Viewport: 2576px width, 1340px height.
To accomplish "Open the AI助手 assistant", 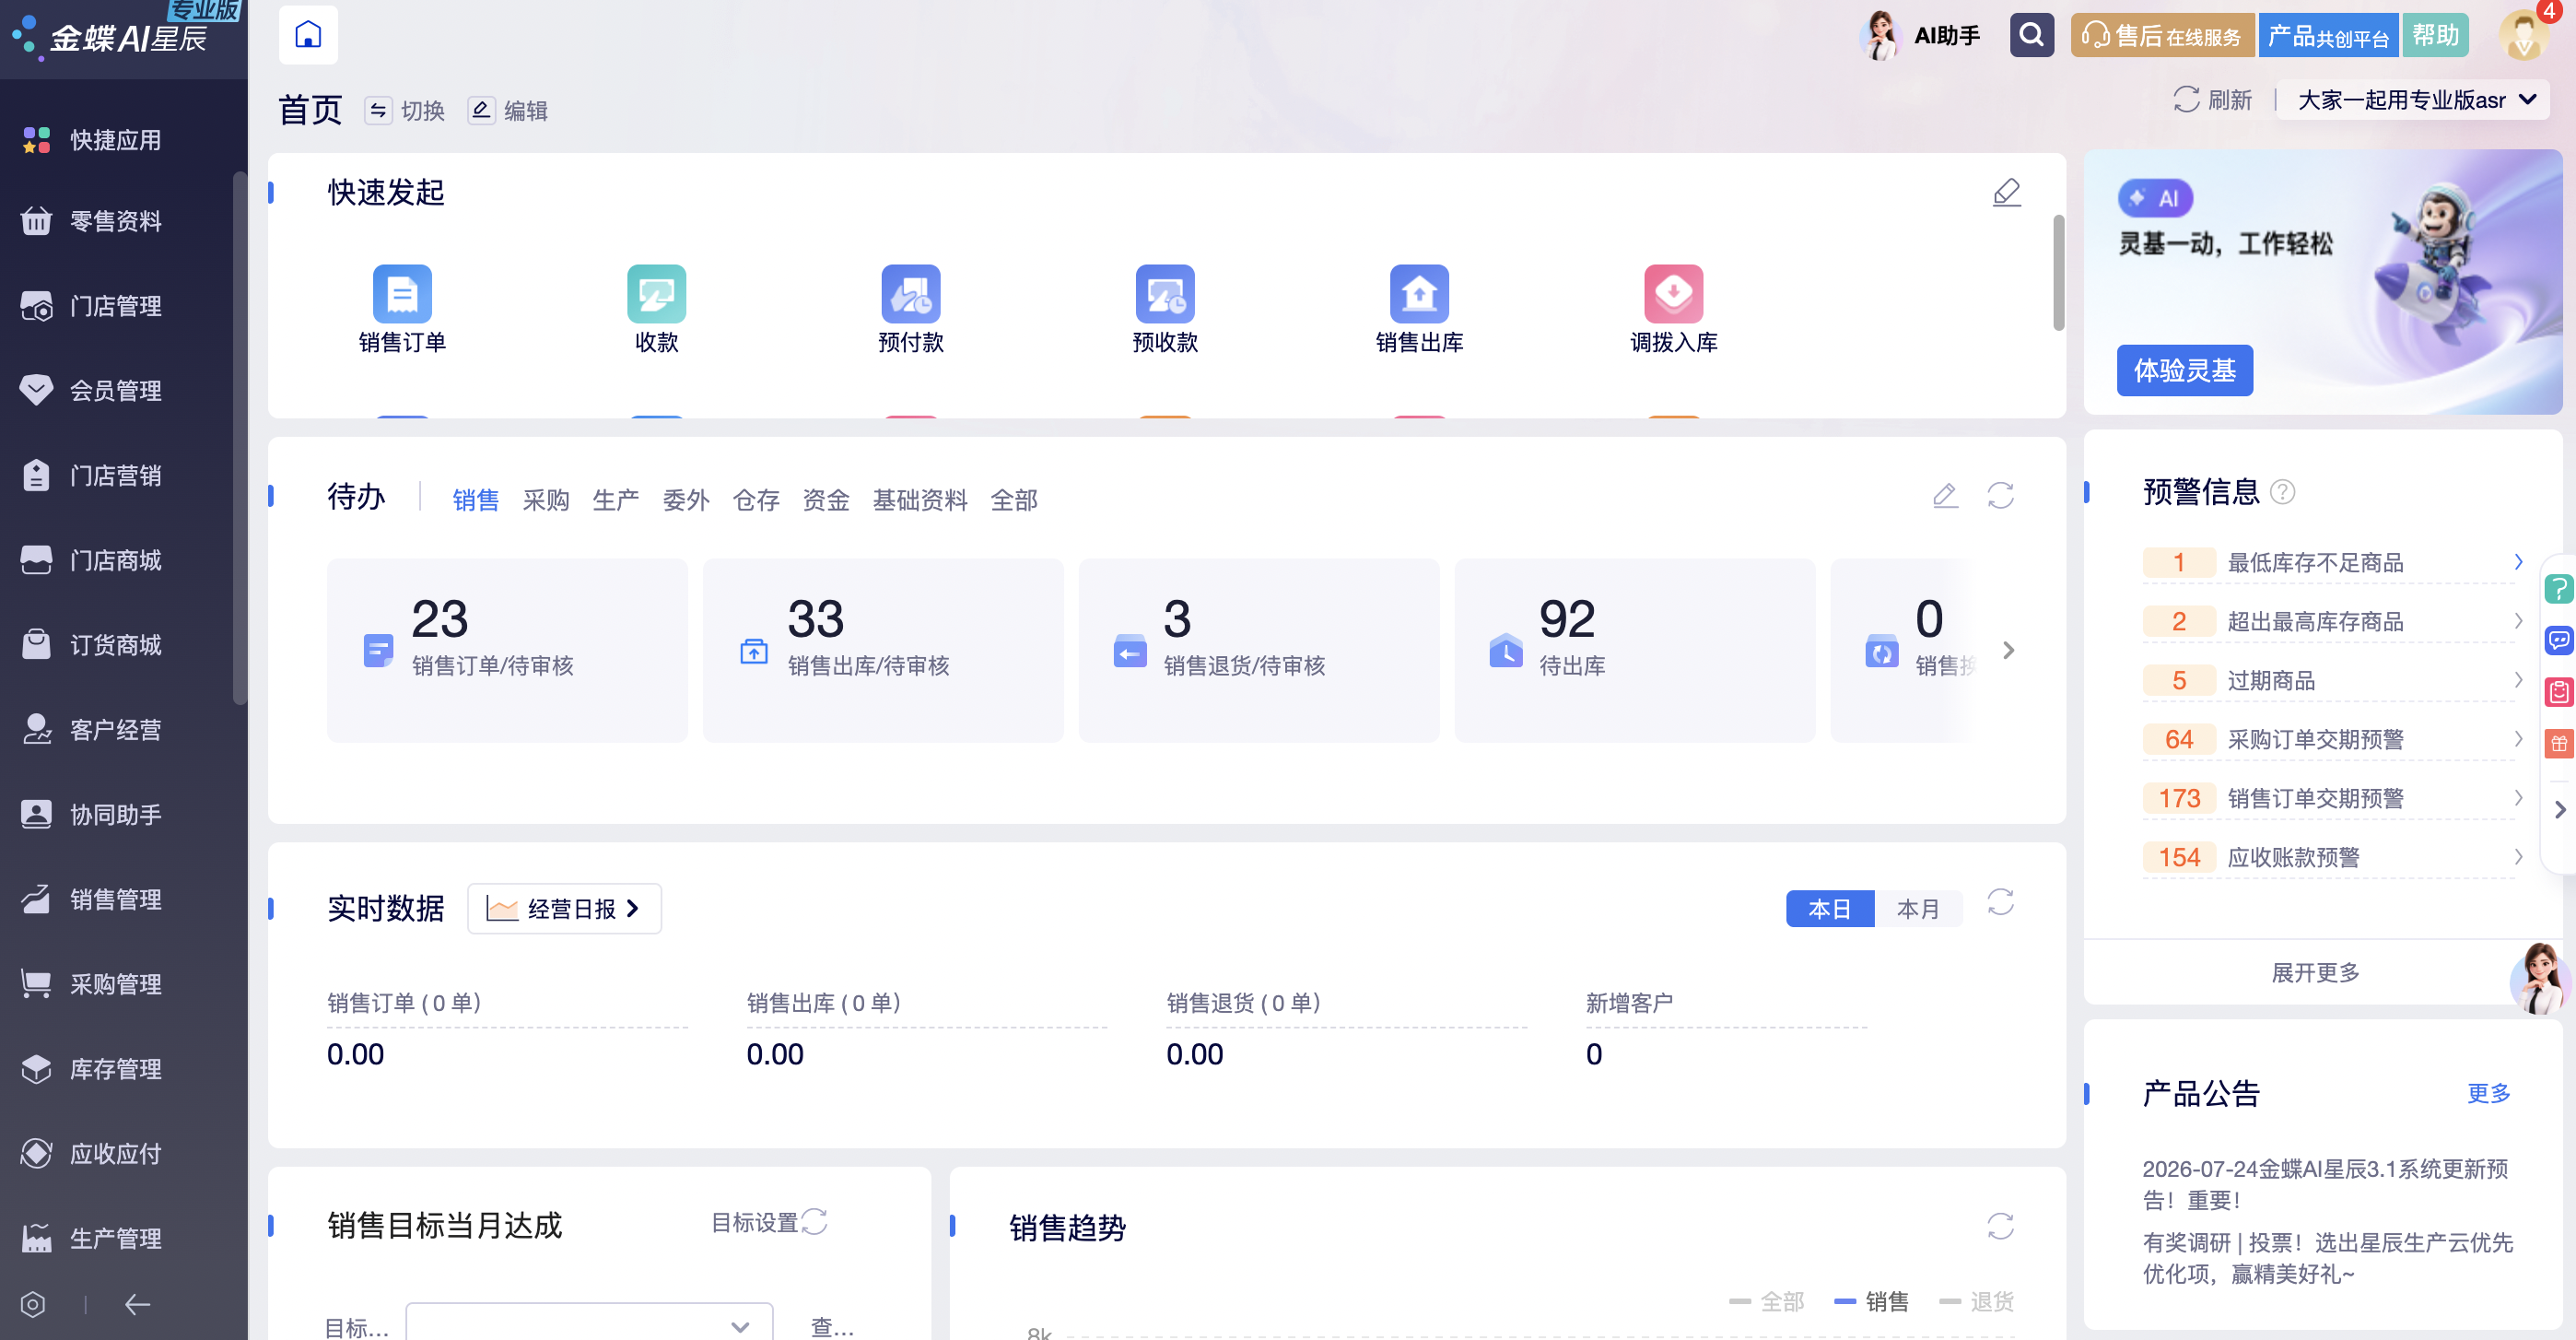I will click(x=1921, y=35).
